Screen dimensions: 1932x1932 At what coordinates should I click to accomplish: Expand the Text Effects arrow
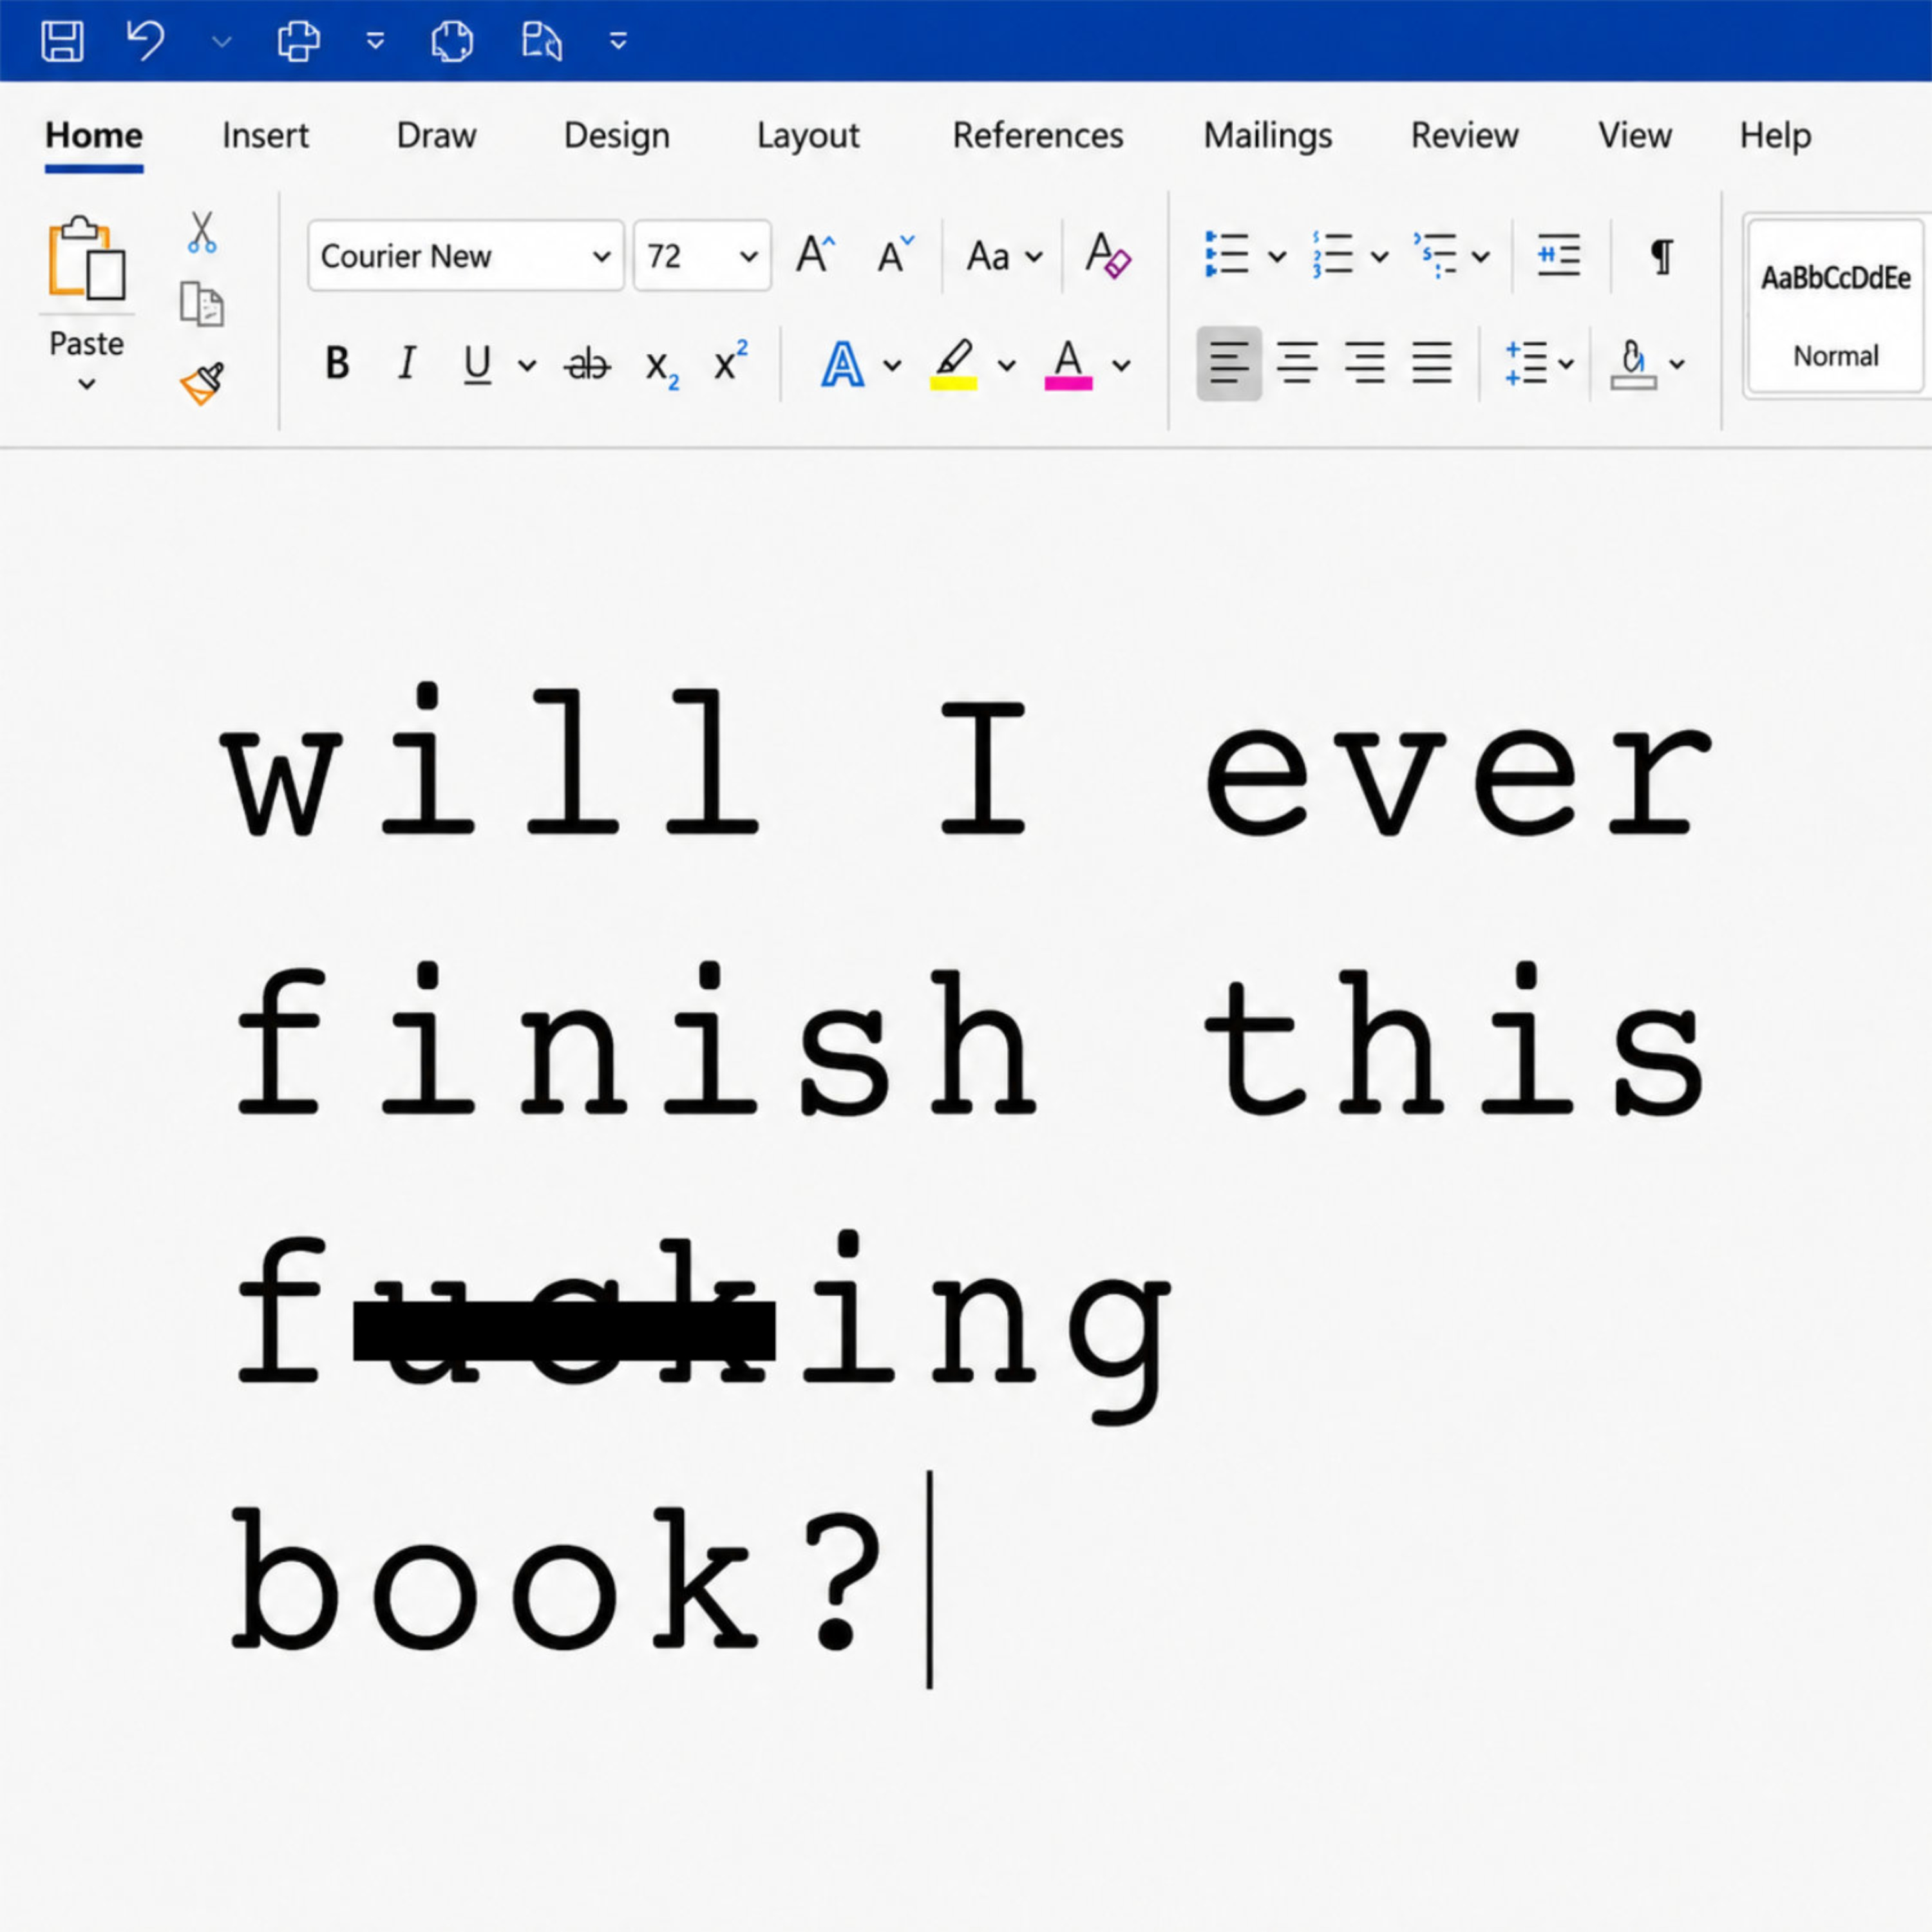(892, 366)
